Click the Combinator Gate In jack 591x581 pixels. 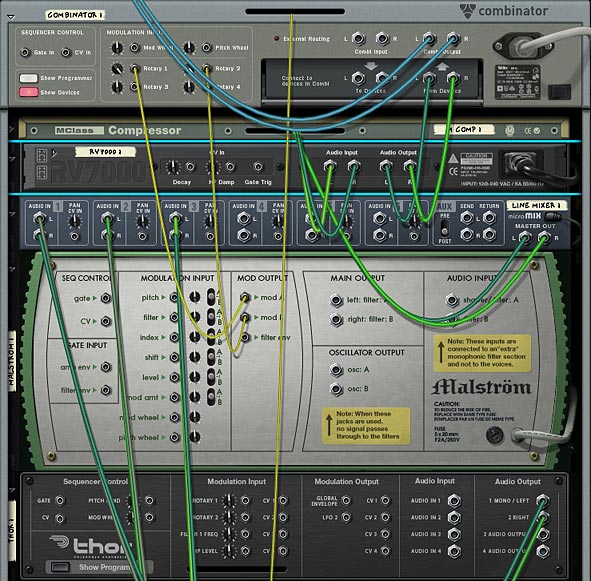25,52
